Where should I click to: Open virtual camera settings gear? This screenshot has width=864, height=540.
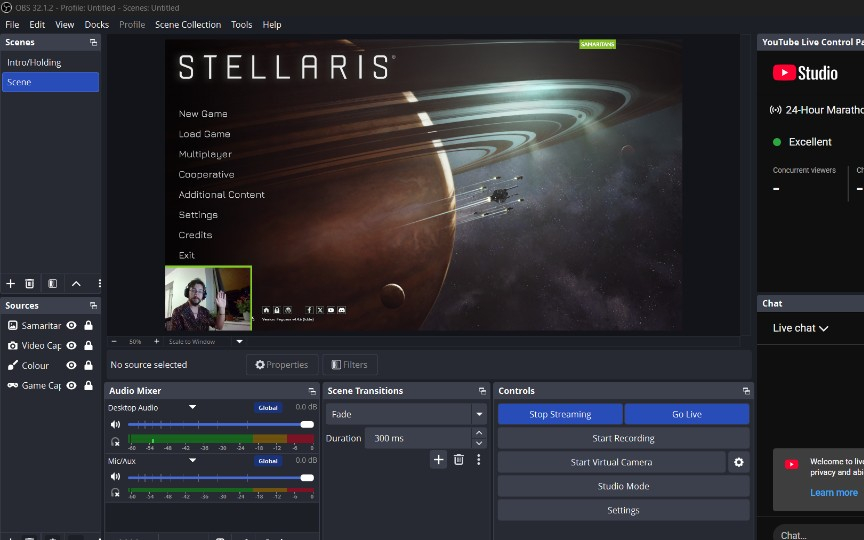pos(739,462)
